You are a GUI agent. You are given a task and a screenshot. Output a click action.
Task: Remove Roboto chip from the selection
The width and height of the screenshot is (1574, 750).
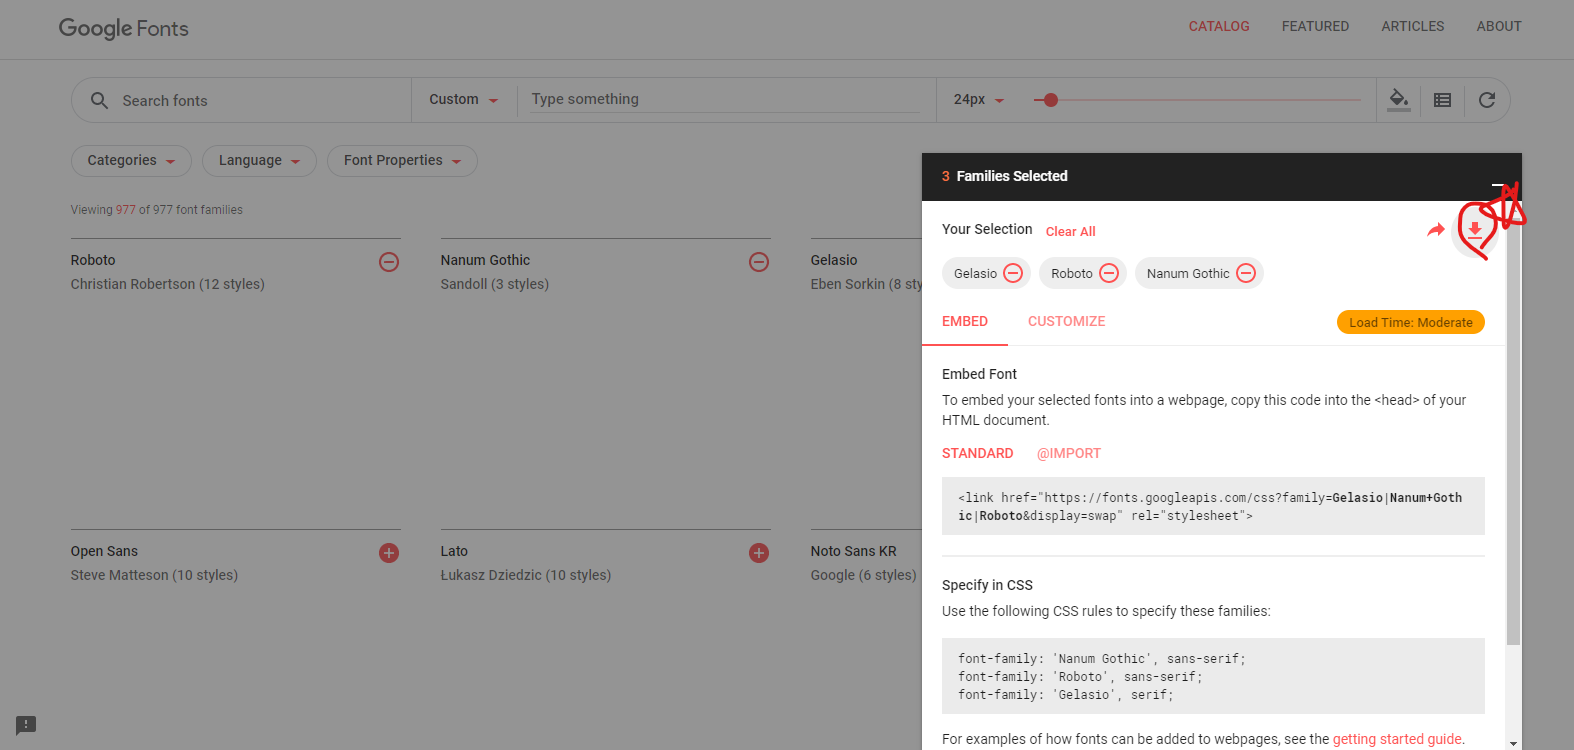1109,273
